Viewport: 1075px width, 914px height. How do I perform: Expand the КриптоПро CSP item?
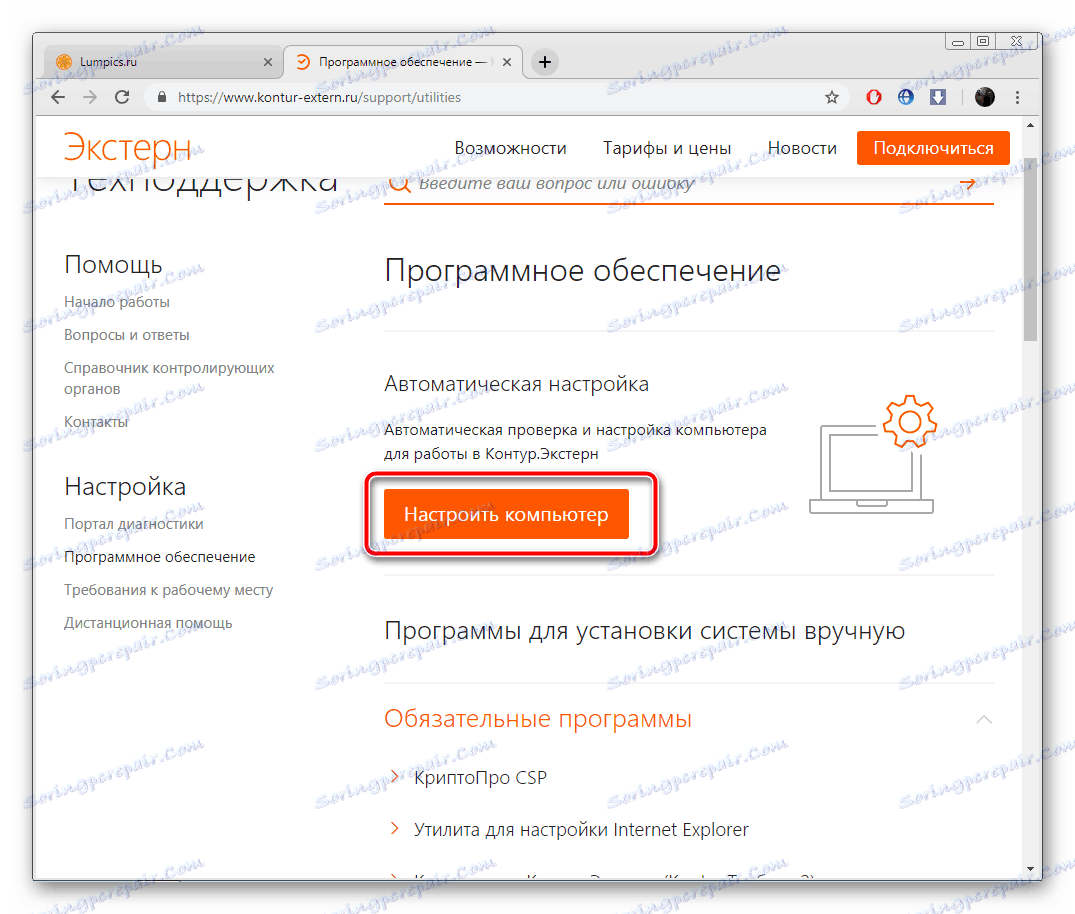[x=480, y=778]
